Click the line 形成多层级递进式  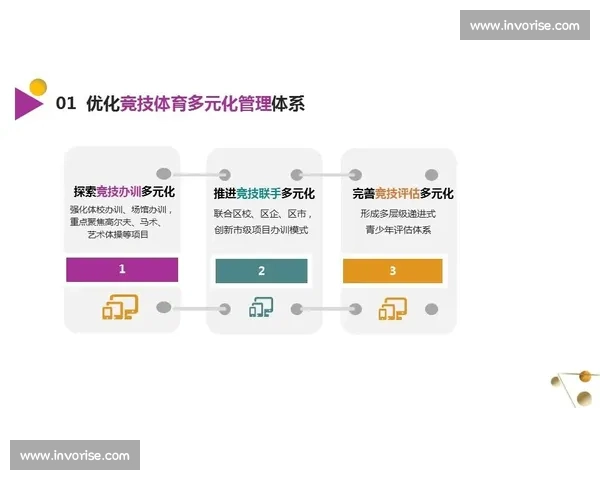pos(398,214)
